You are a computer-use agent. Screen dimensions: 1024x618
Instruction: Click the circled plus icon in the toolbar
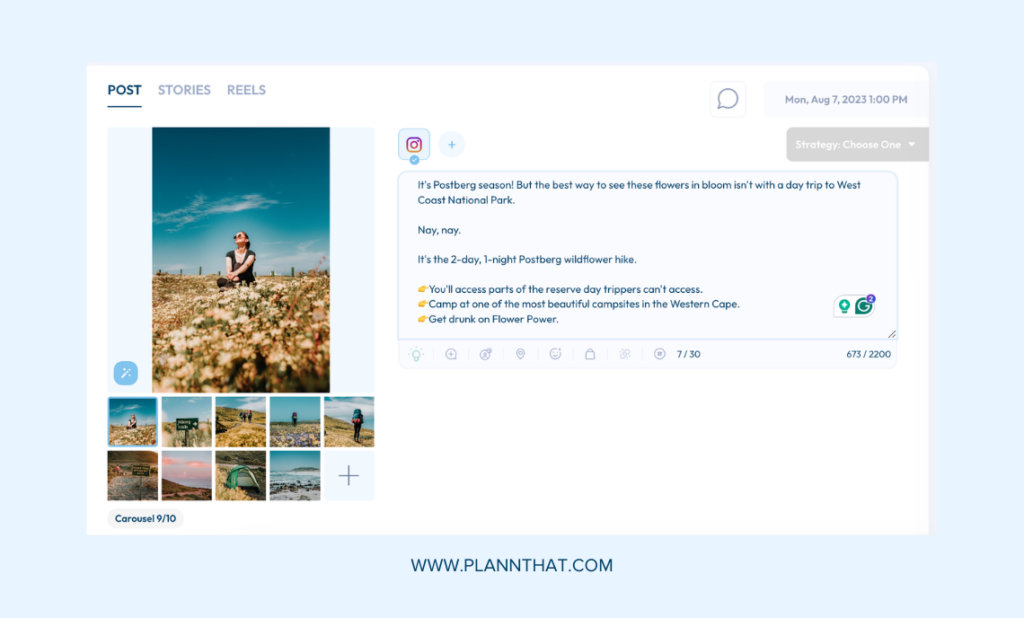coord(451,354)
